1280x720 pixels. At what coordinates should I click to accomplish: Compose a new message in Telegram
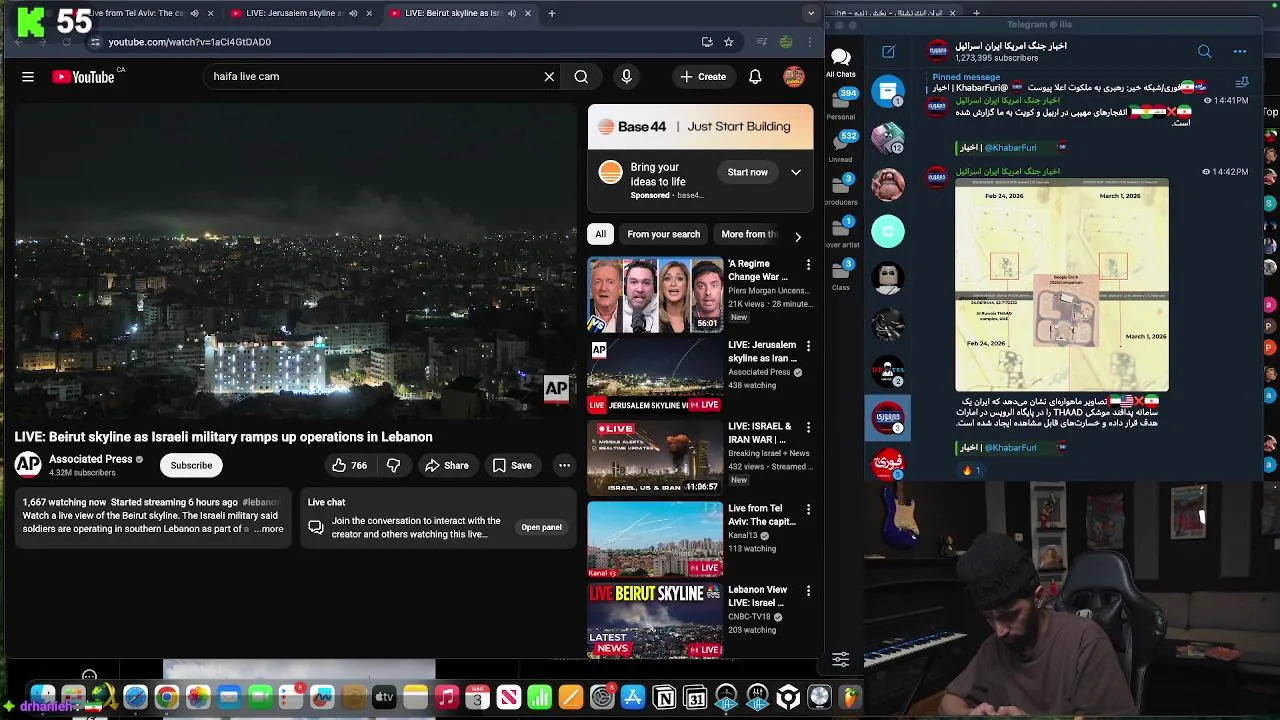pyautogui.click(x=888, y=51)
